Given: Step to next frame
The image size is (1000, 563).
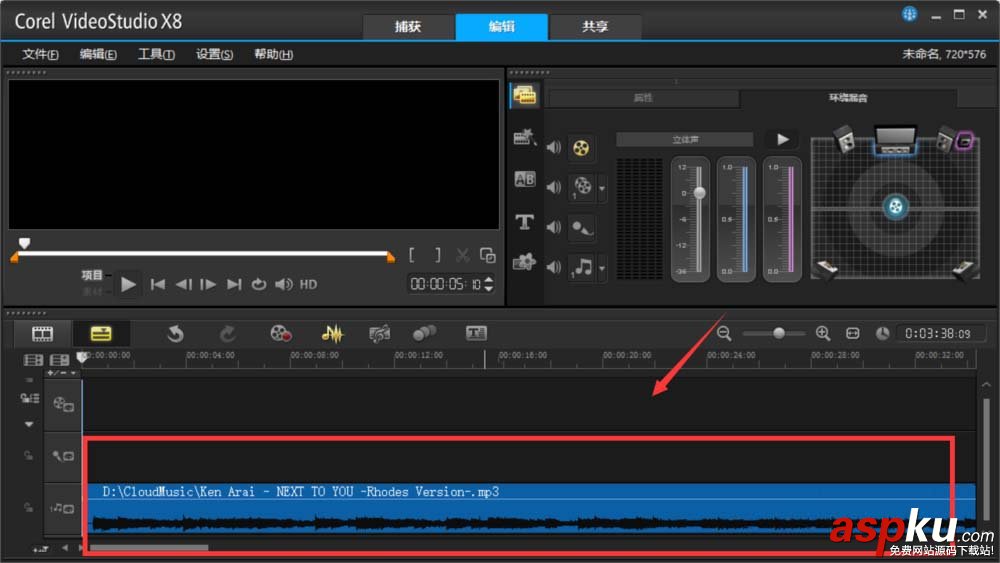Looking at the screenshot, I should 208,284.
